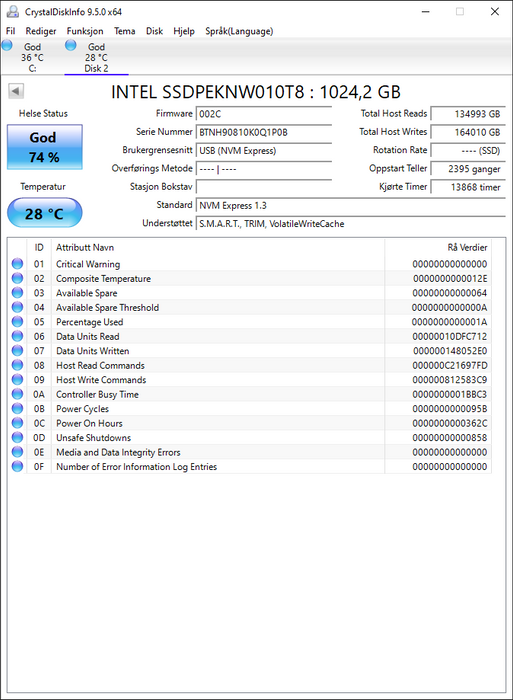Select the Power On Hours attribute name

[89, 423]
